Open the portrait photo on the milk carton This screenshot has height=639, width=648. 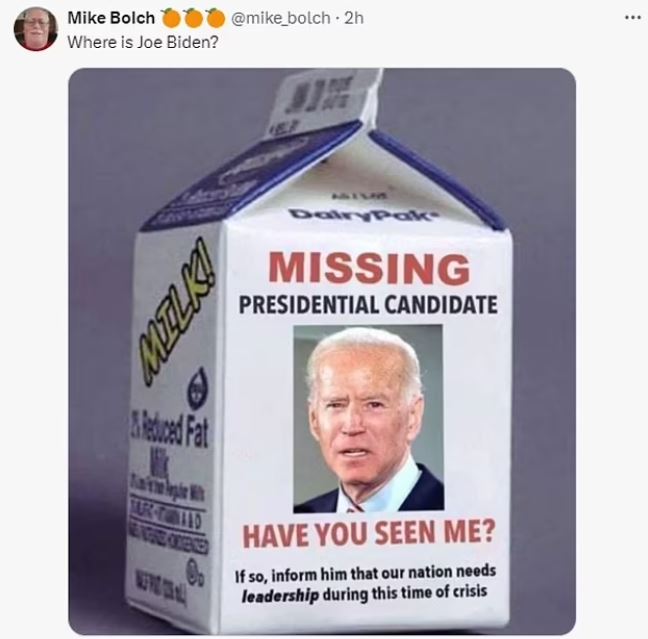coord(368,418)
